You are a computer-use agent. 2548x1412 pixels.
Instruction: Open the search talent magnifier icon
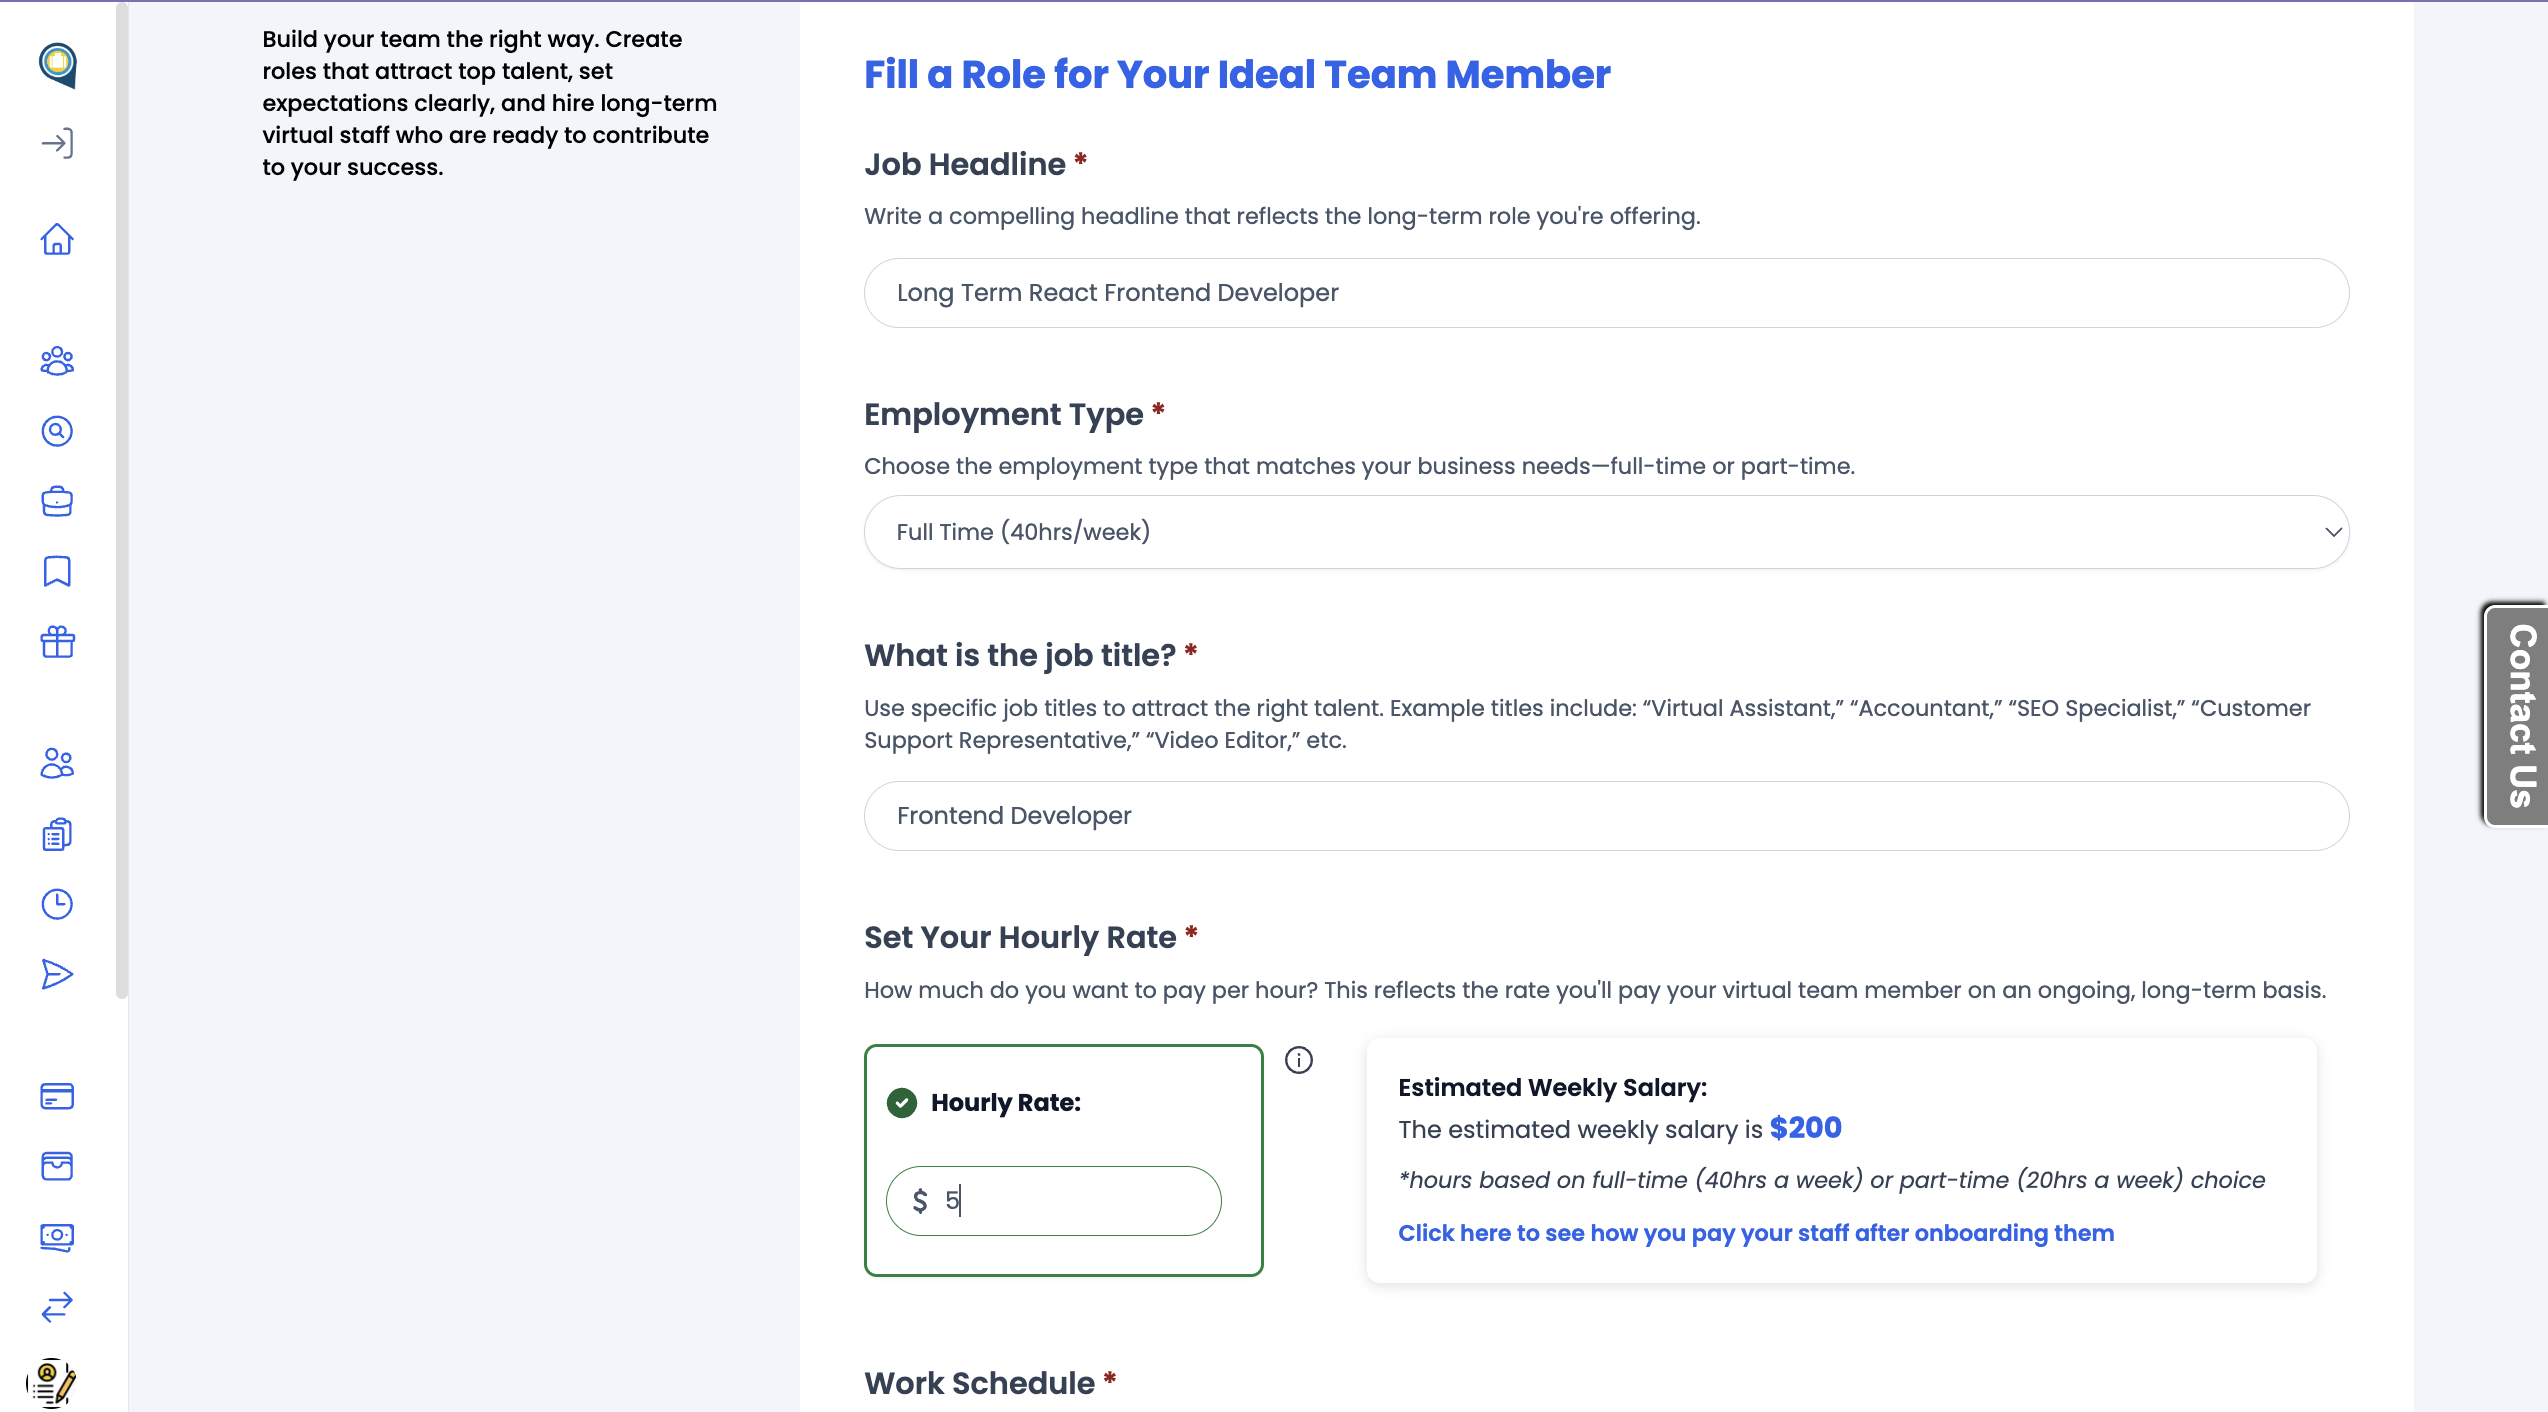[57, 431]
